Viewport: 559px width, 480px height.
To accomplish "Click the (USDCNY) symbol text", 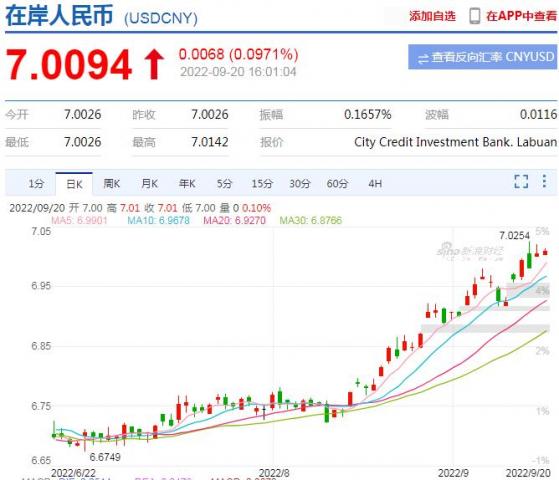I will (160, 18).
